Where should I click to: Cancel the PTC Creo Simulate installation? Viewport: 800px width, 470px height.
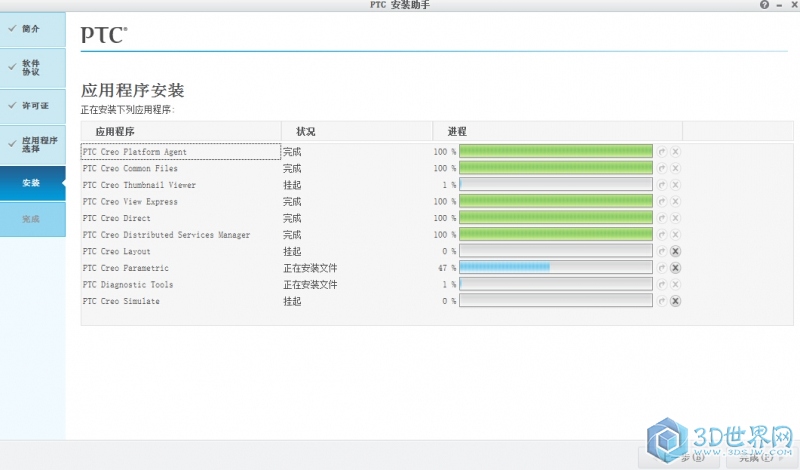point(676,301)
